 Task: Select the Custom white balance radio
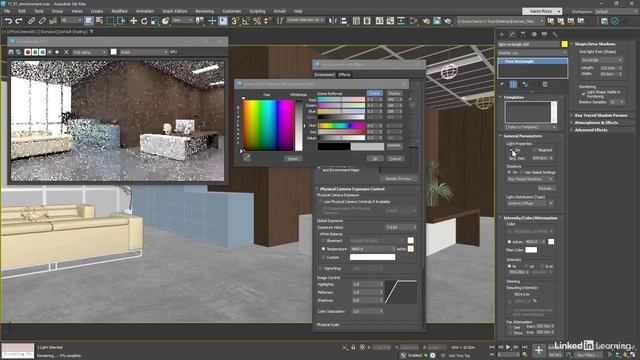click(x=323, y=257)
